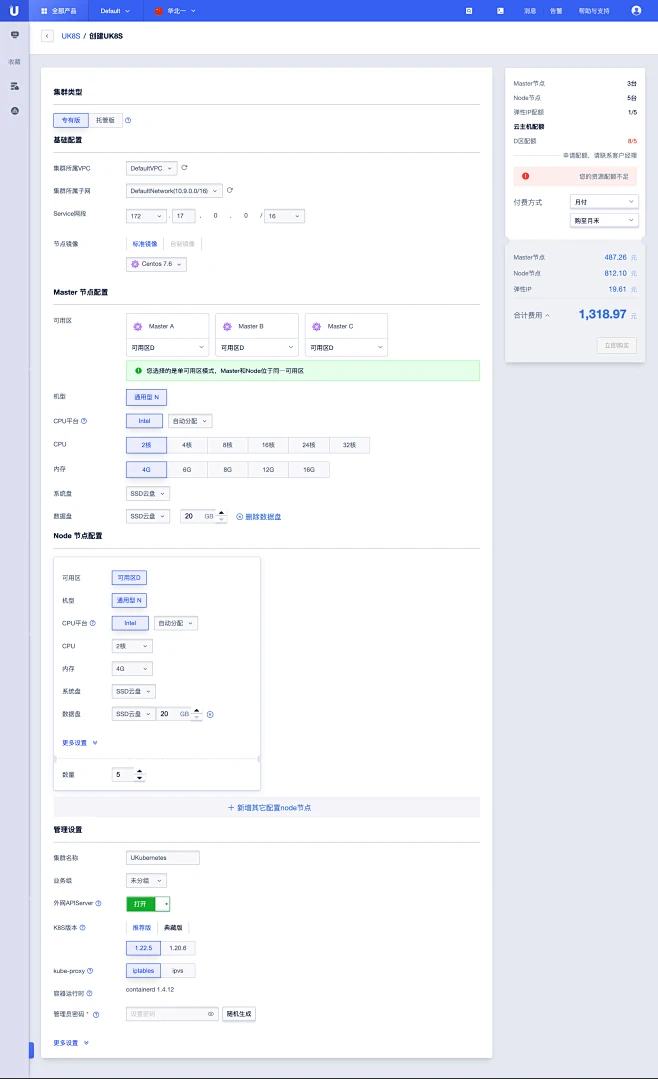This screenshot has width=658, height=1079.
Task: Click refresh icon next to DefaultNetwork subnet
Action: 230,190
